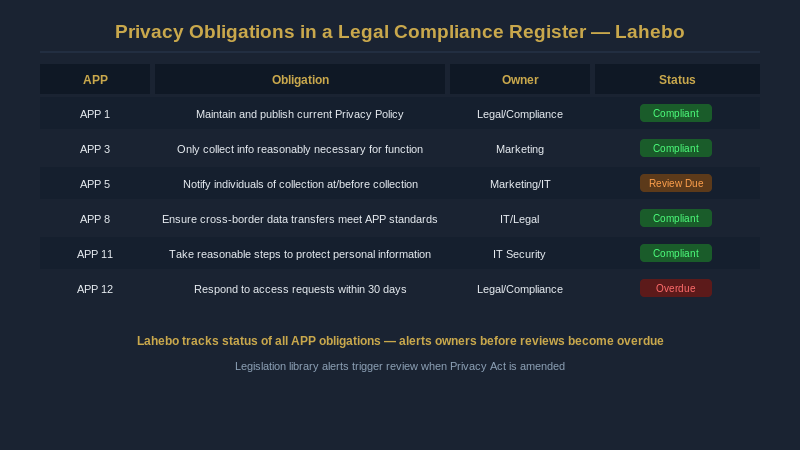Click the Review Due badge for APP 5

[676, 183]
